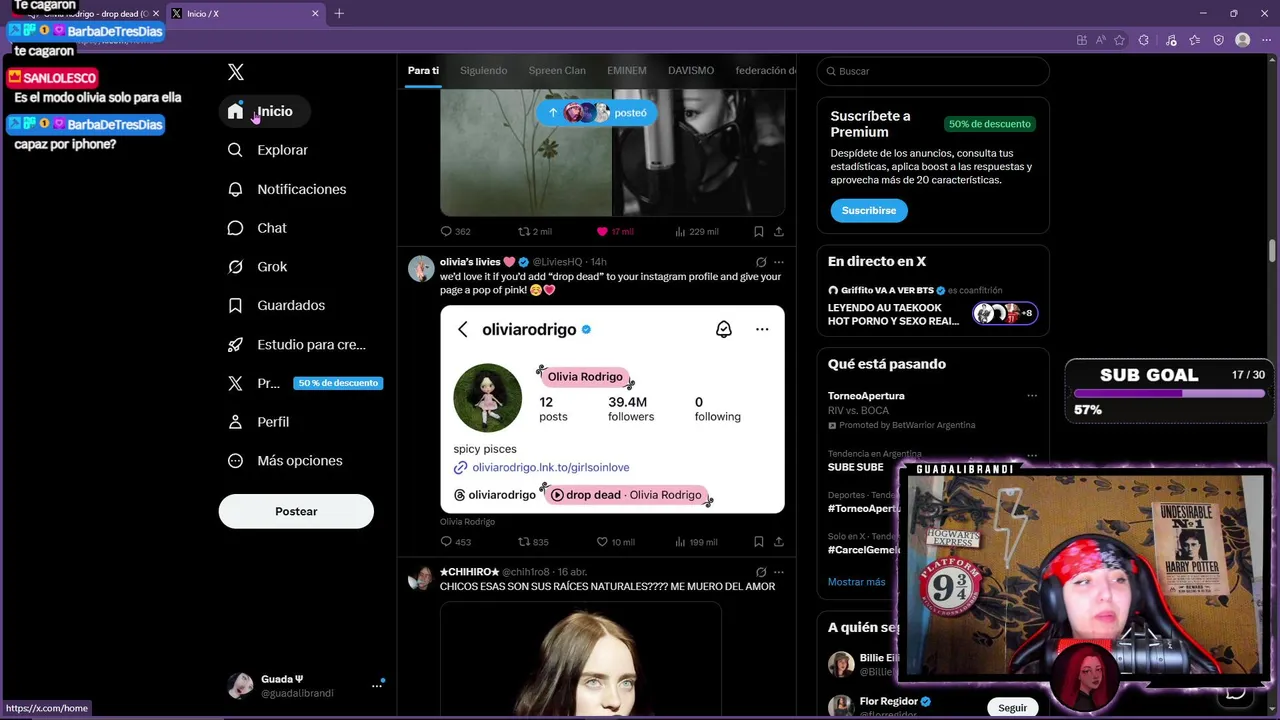
Task: Open olivia's livies profile avatar
Action: [x=421, y=268]
